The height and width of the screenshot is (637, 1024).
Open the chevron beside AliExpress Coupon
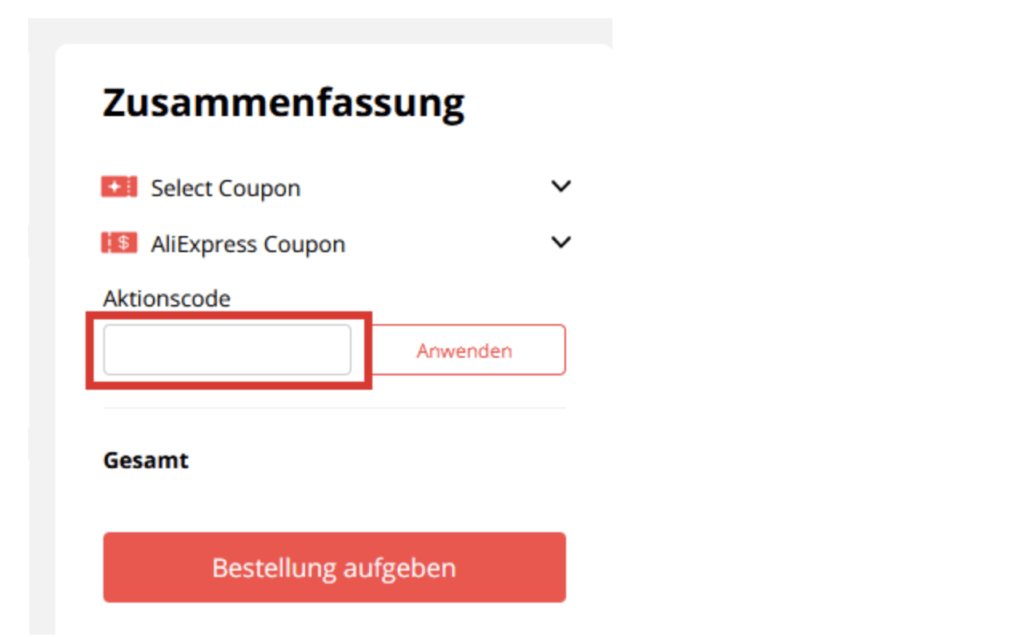coord(561,242)
